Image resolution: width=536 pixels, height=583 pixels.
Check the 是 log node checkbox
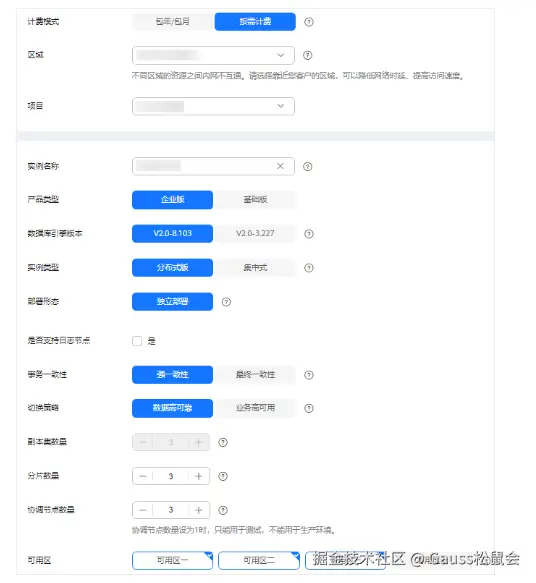point(137,341)
